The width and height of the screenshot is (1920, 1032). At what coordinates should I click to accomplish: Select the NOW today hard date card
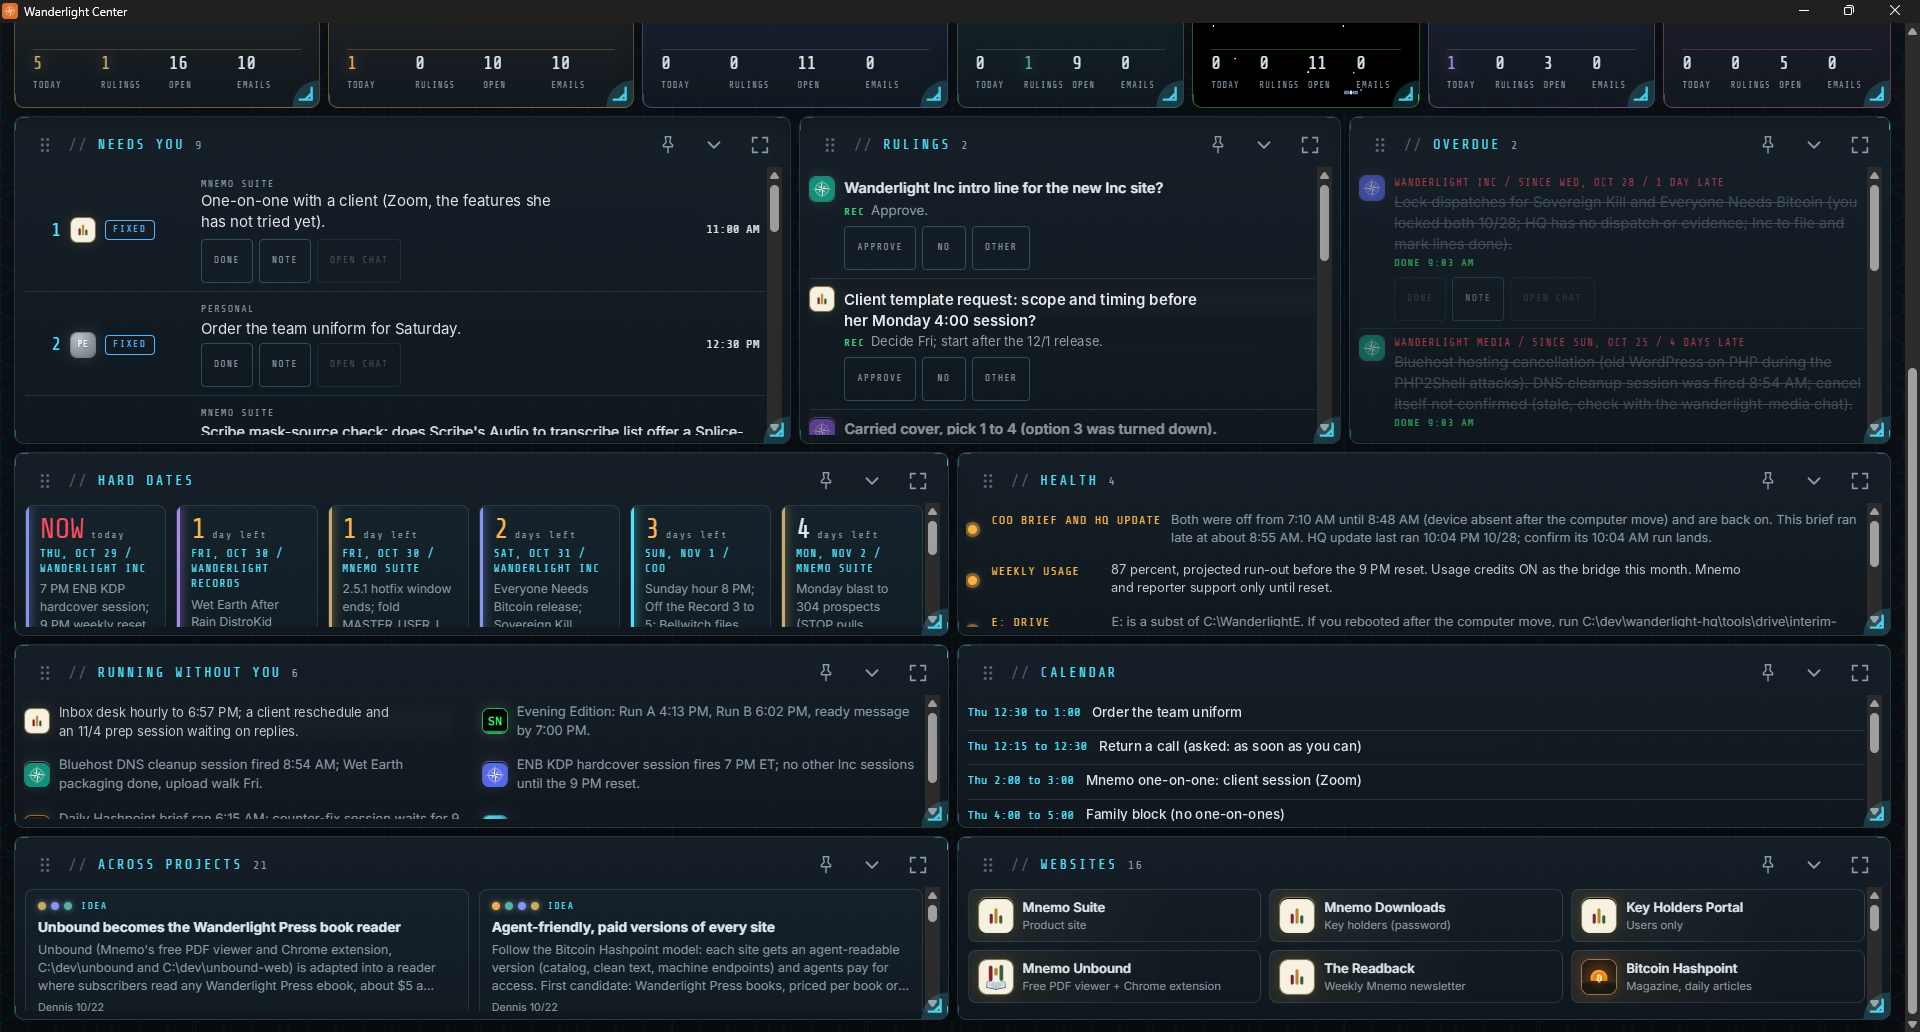(96, 567)
